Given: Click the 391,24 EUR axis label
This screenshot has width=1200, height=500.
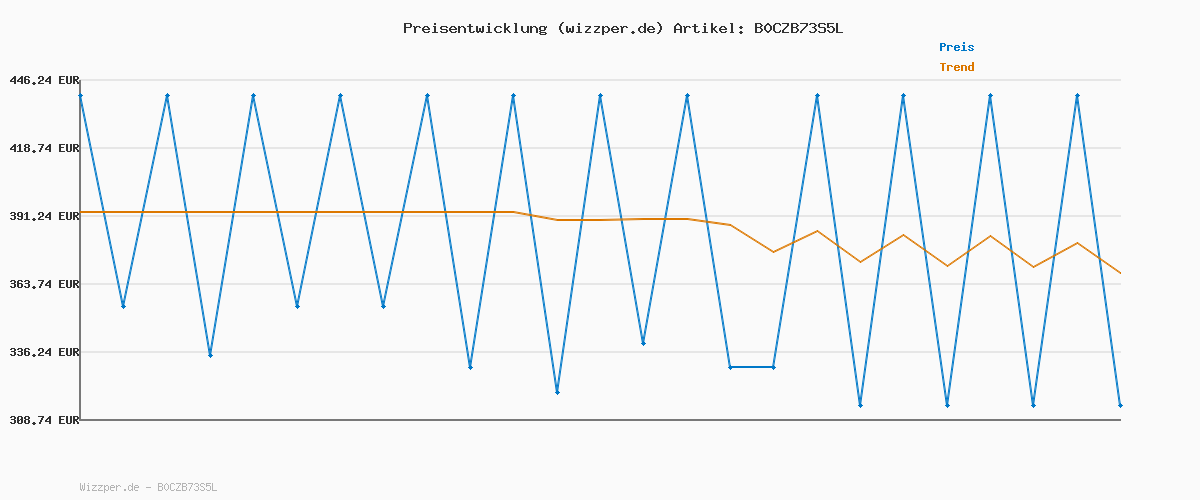Looking at the screenshot, I should pyautogui.click(x=45, y=216).
